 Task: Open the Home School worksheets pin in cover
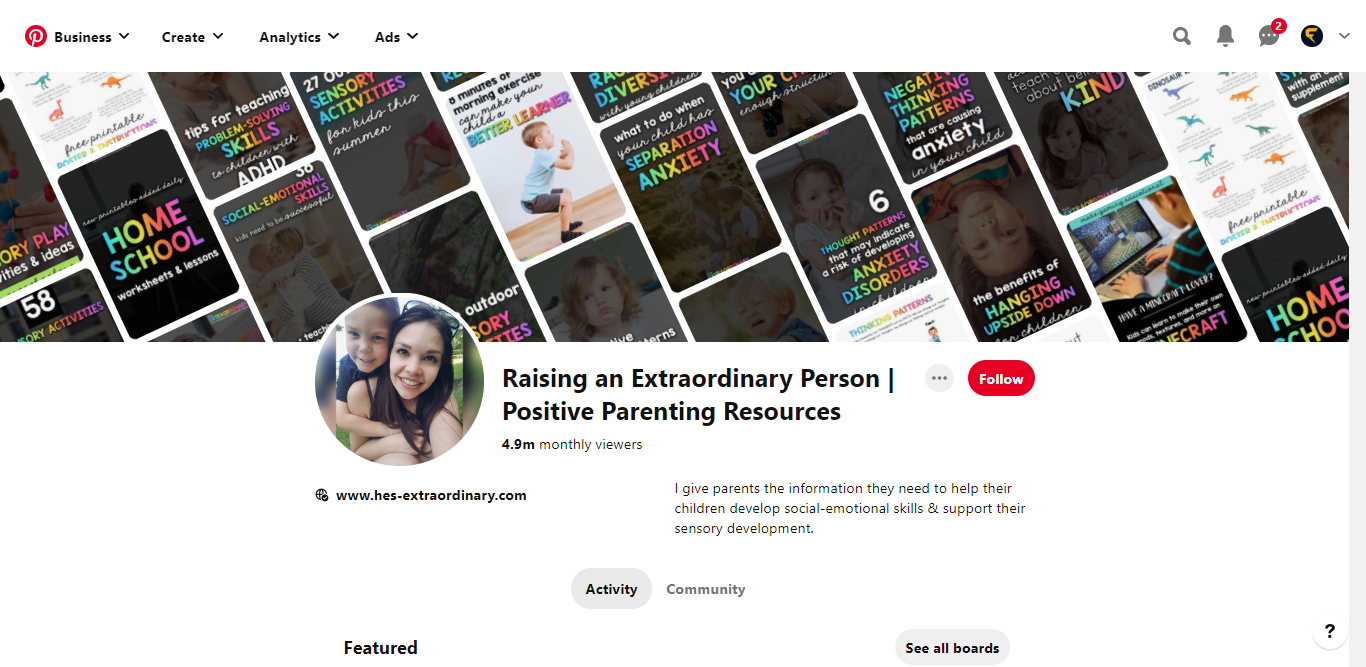point(150,235)
